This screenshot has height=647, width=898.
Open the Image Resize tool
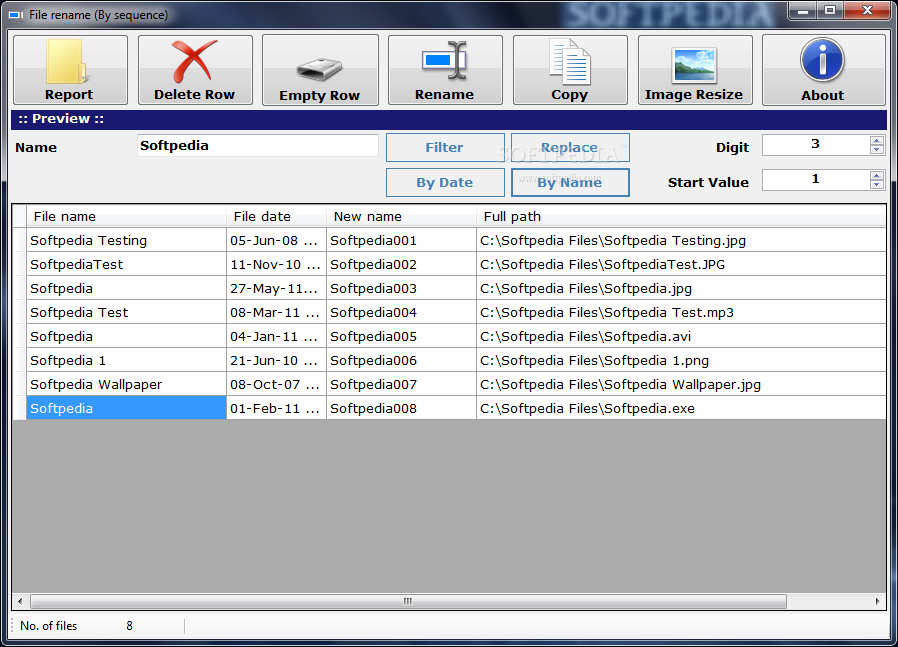point(695,70)
